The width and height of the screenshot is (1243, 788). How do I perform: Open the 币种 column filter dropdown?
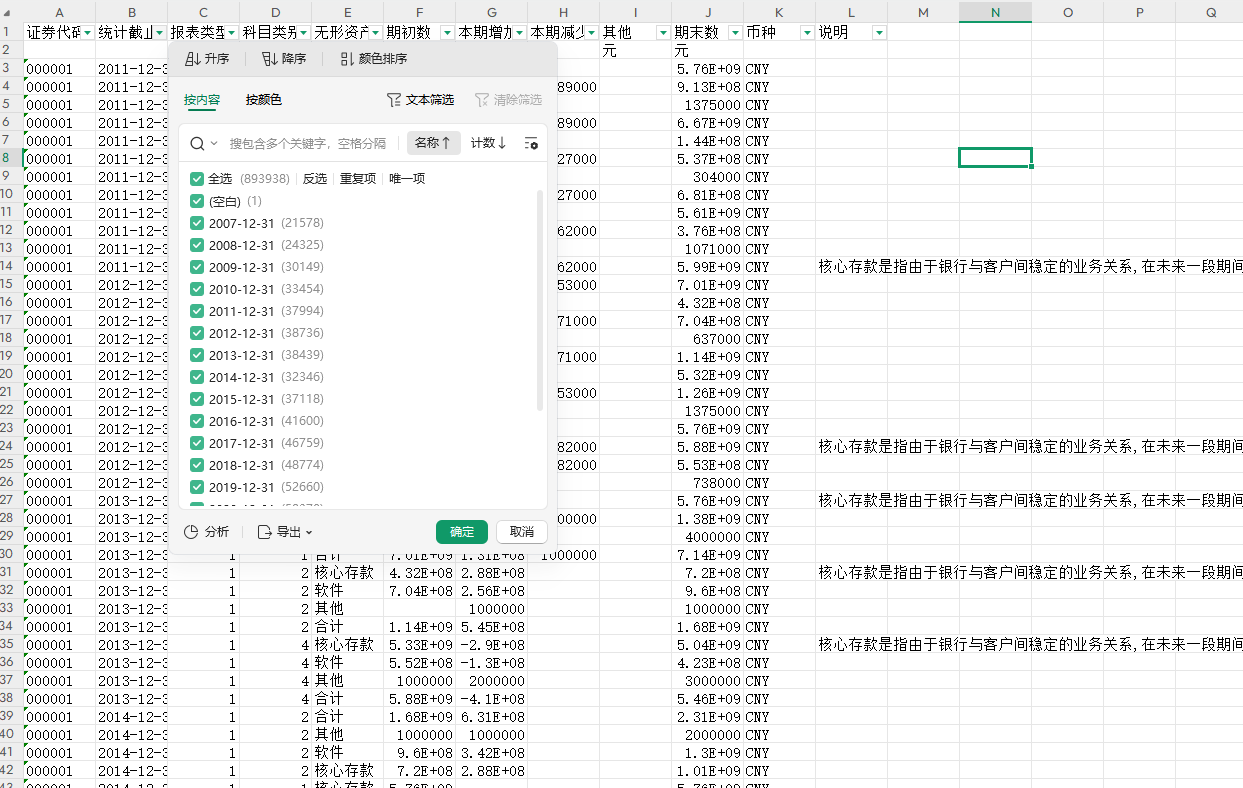(x=806, y=31)
